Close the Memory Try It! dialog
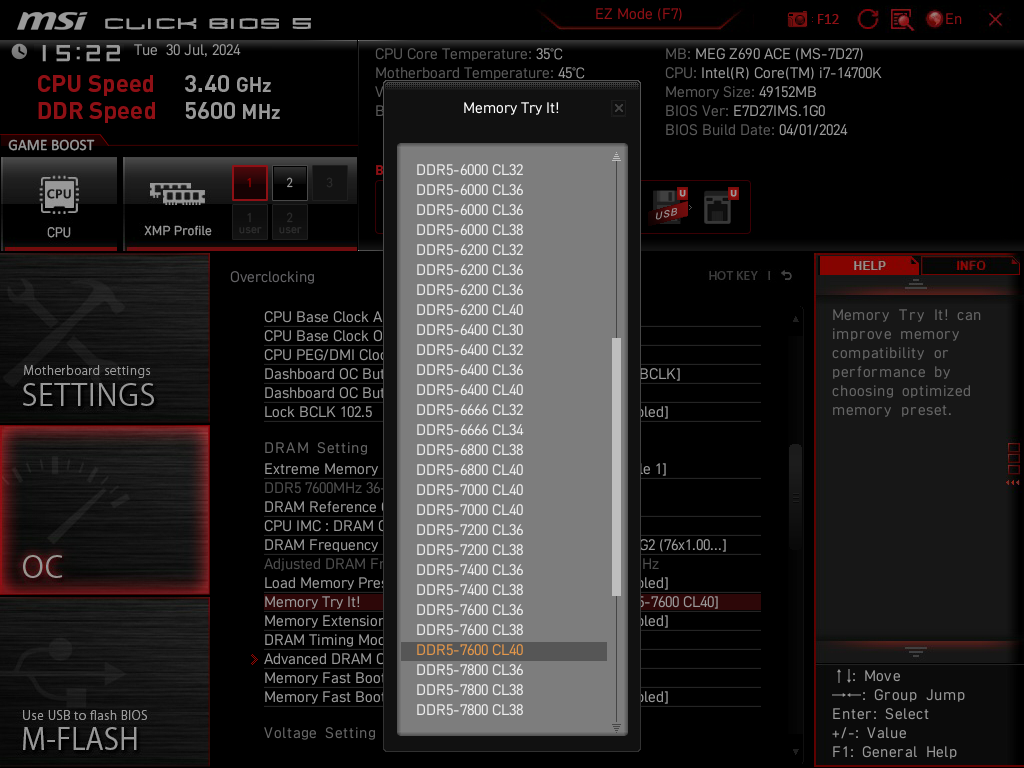 click(x=618, y=108)
